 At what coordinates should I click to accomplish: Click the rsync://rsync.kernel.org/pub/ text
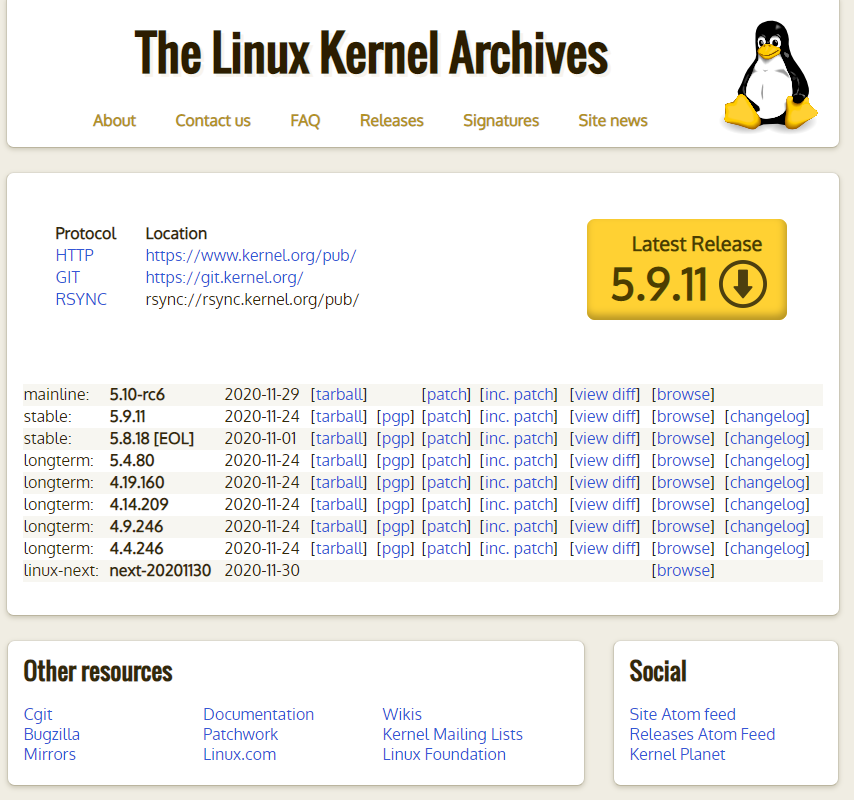tap(252, 299)
